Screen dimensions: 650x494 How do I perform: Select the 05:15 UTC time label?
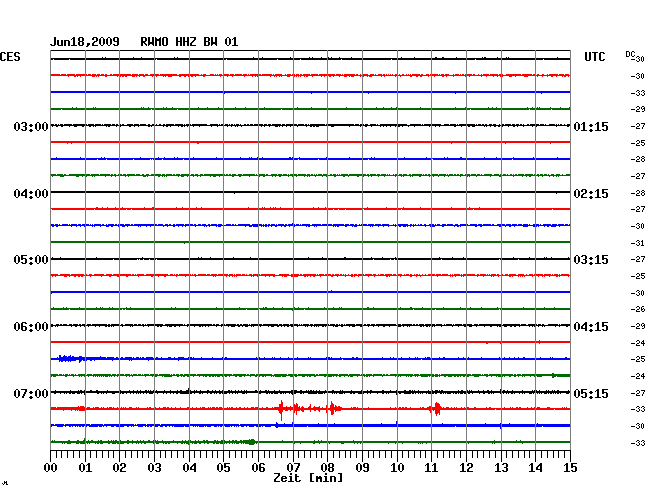[591, 393]
